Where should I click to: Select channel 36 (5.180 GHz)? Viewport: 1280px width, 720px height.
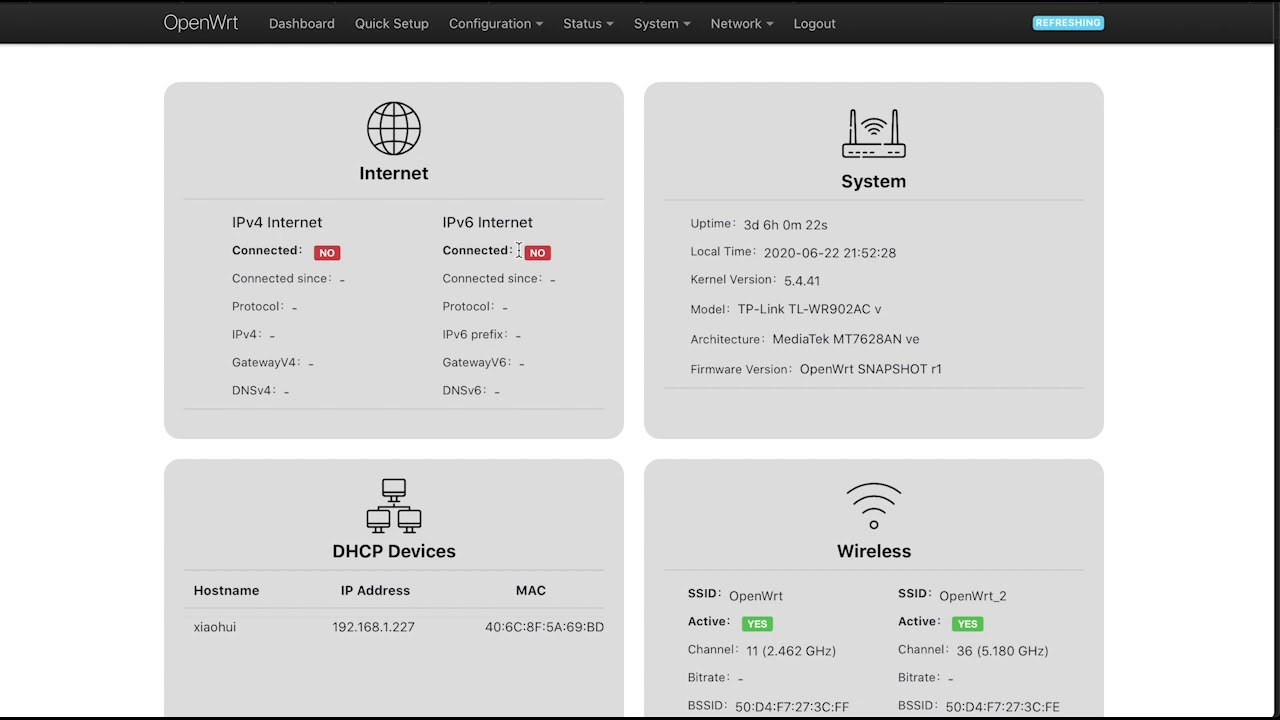pos(1002,651)
